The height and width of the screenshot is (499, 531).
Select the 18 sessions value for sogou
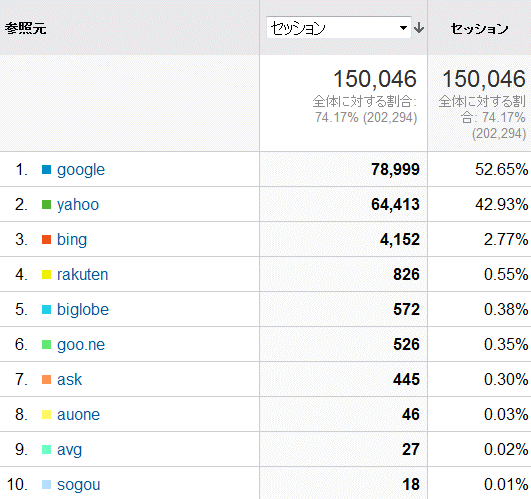click(x=411, y=484)
